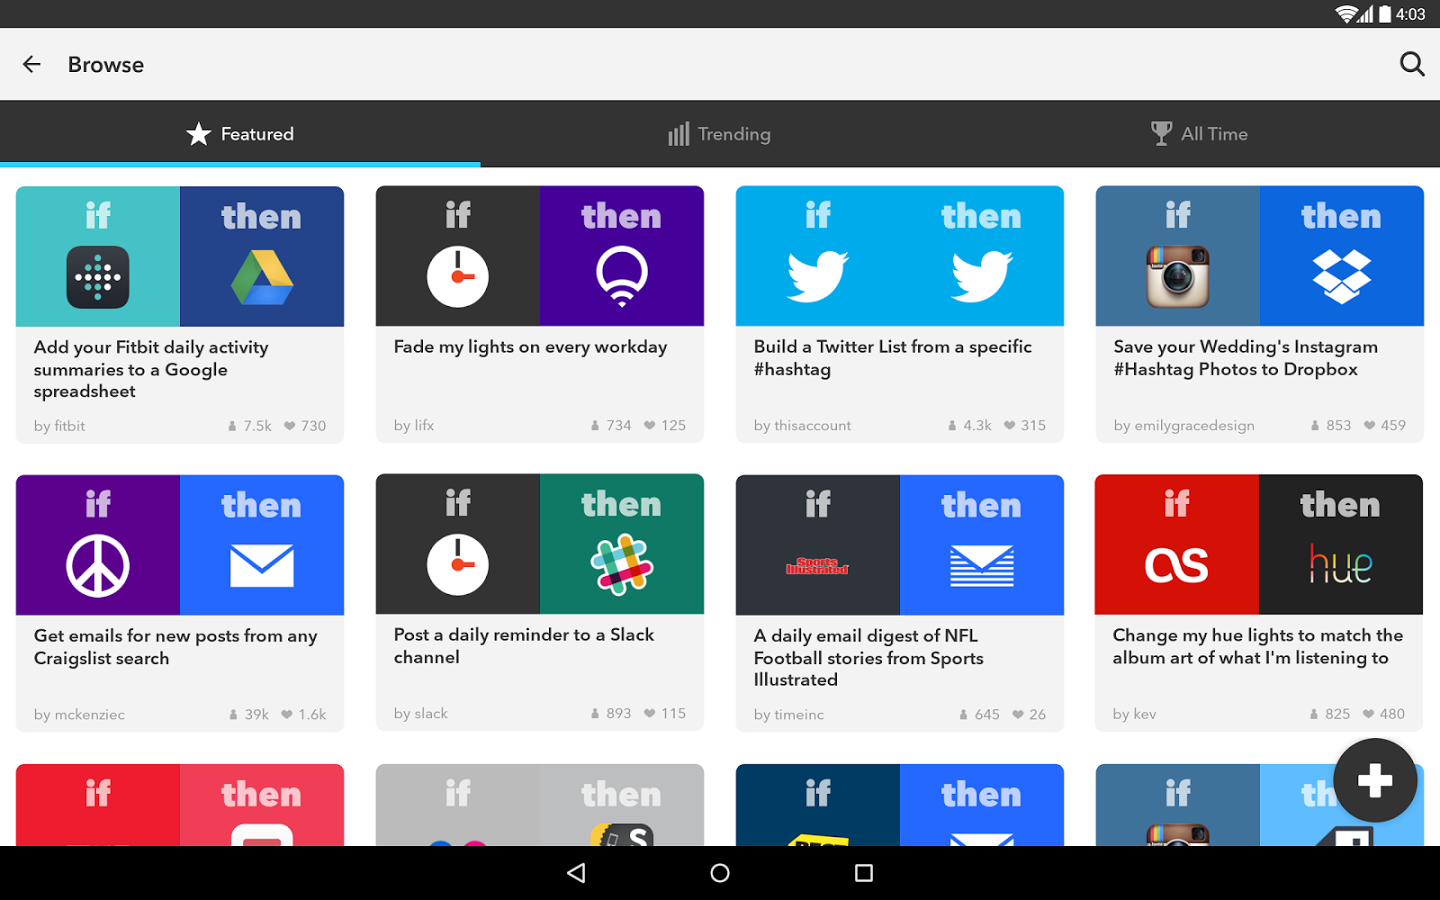
Task: Tap the 315 favorites heart count
Action: click(1025, 425)
